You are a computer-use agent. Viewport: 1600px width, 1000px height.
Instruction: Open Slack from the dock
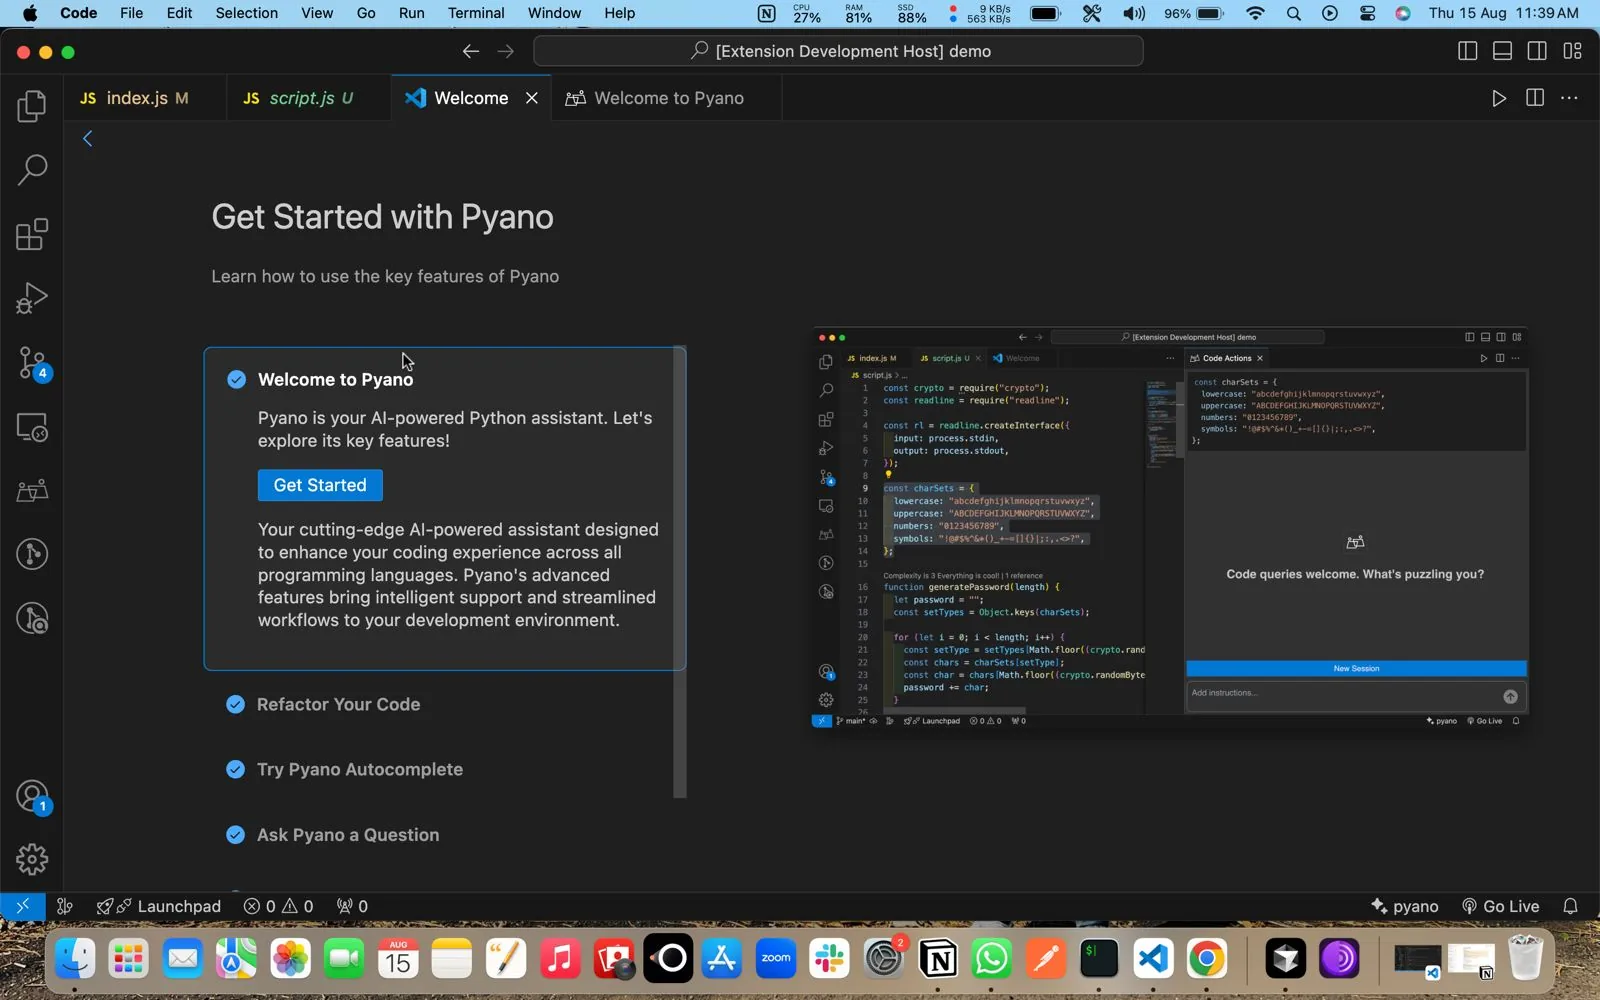[x=829, y=960]
